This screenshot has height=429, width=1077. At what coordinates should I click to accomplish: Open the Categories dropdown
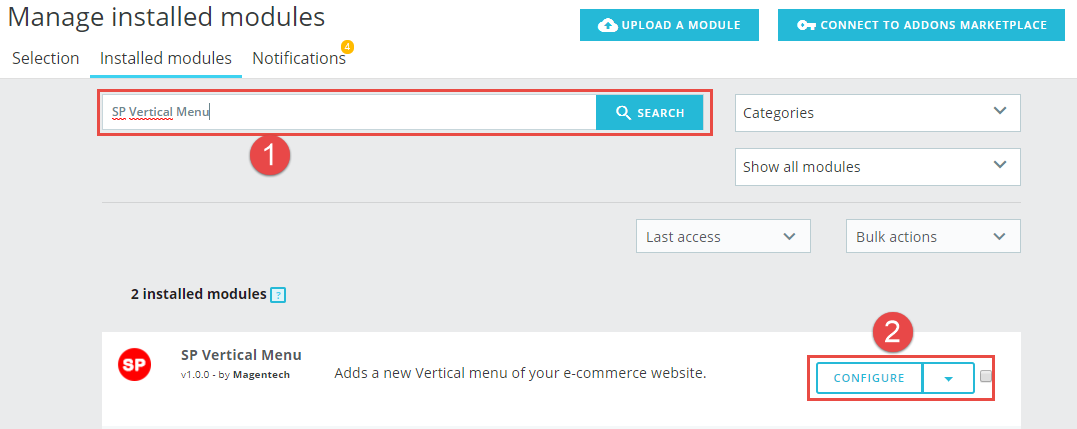click(x=878, y=113)
